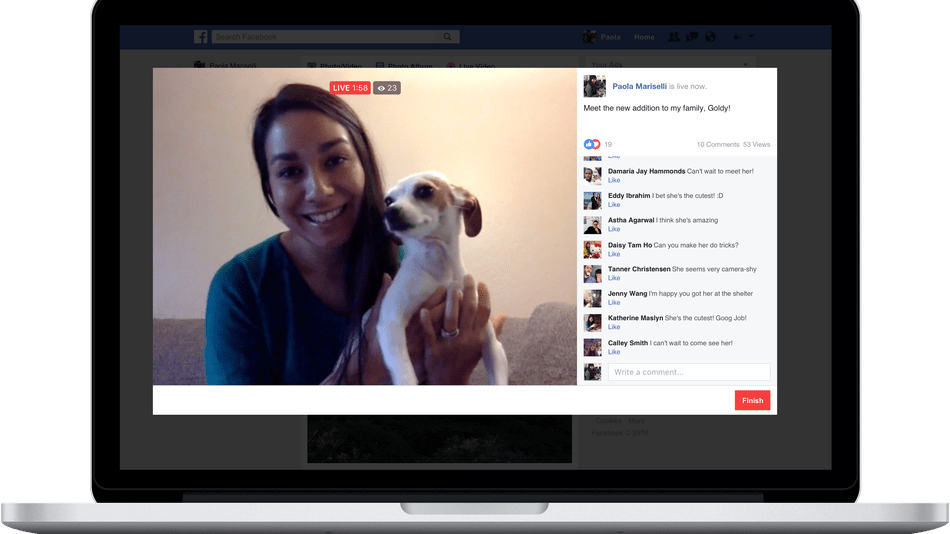Viewport: 950px width, 534px height.
Task: Click the search magnifier icon
Action: [447, 37]
